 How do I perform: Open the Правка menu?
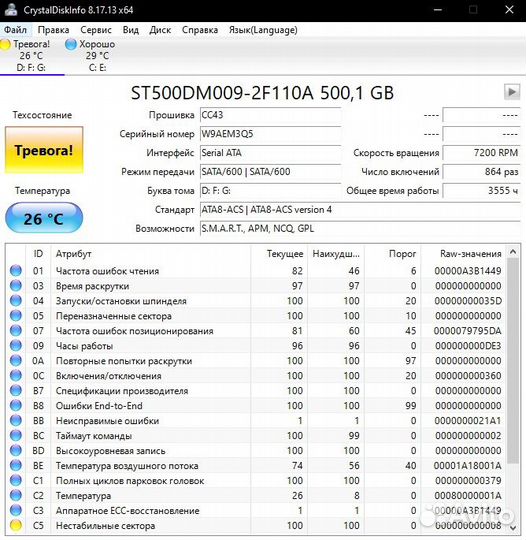point(53,30)
